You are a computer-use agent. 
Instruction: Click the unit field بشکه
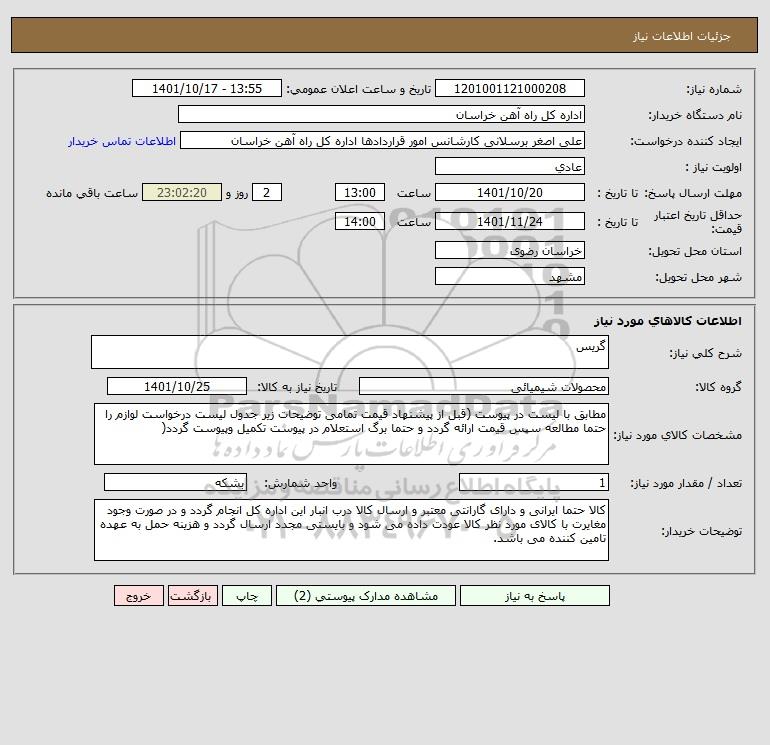pos(175,483)
